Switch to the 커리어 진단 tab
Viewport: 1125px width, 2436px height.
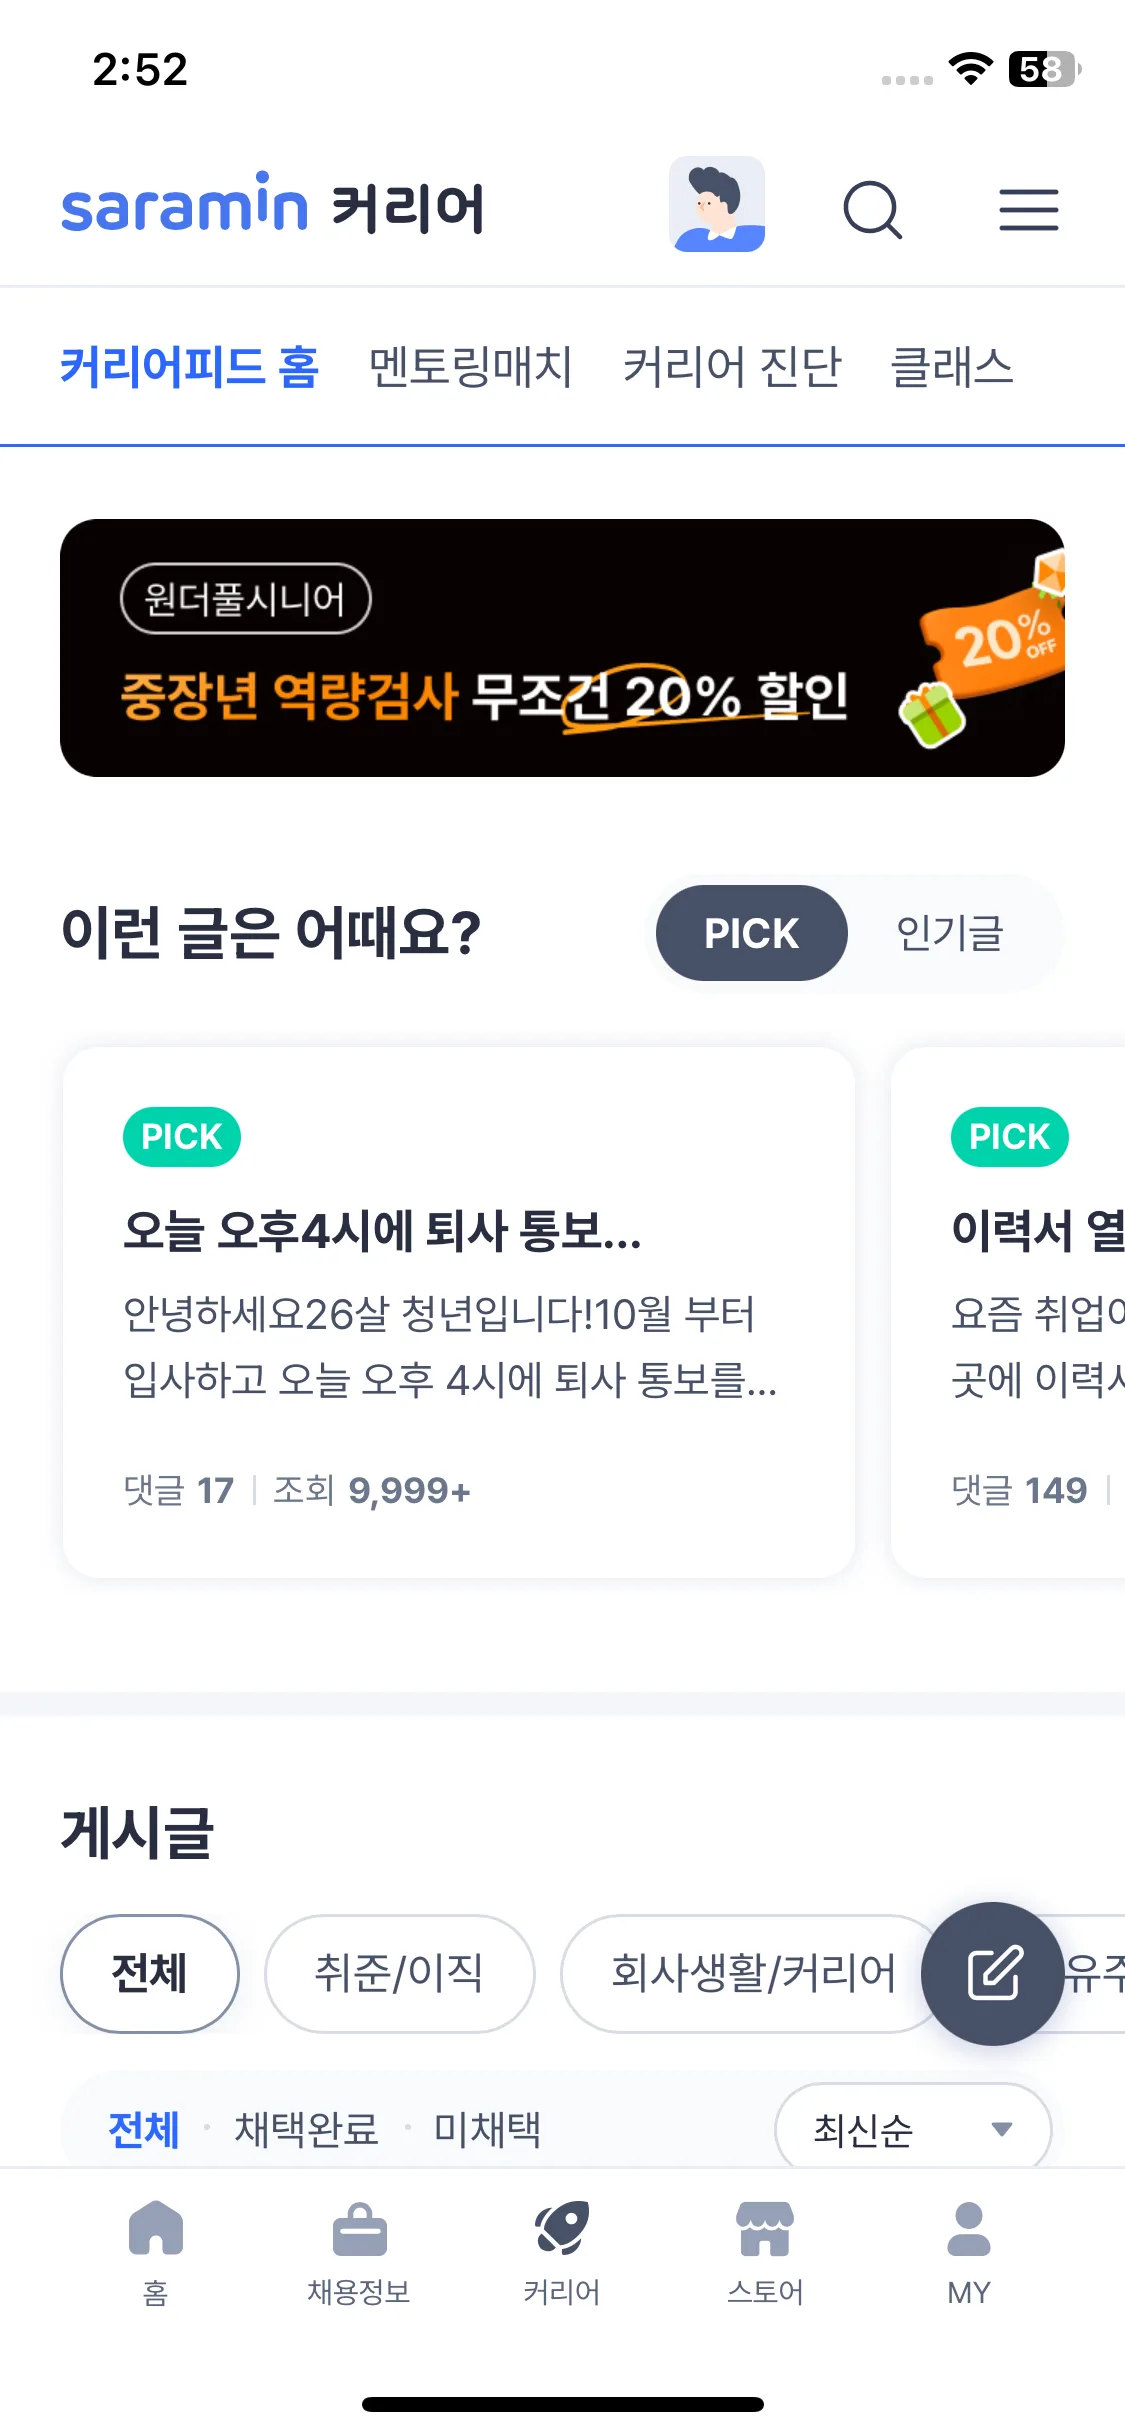coord(732,367)
